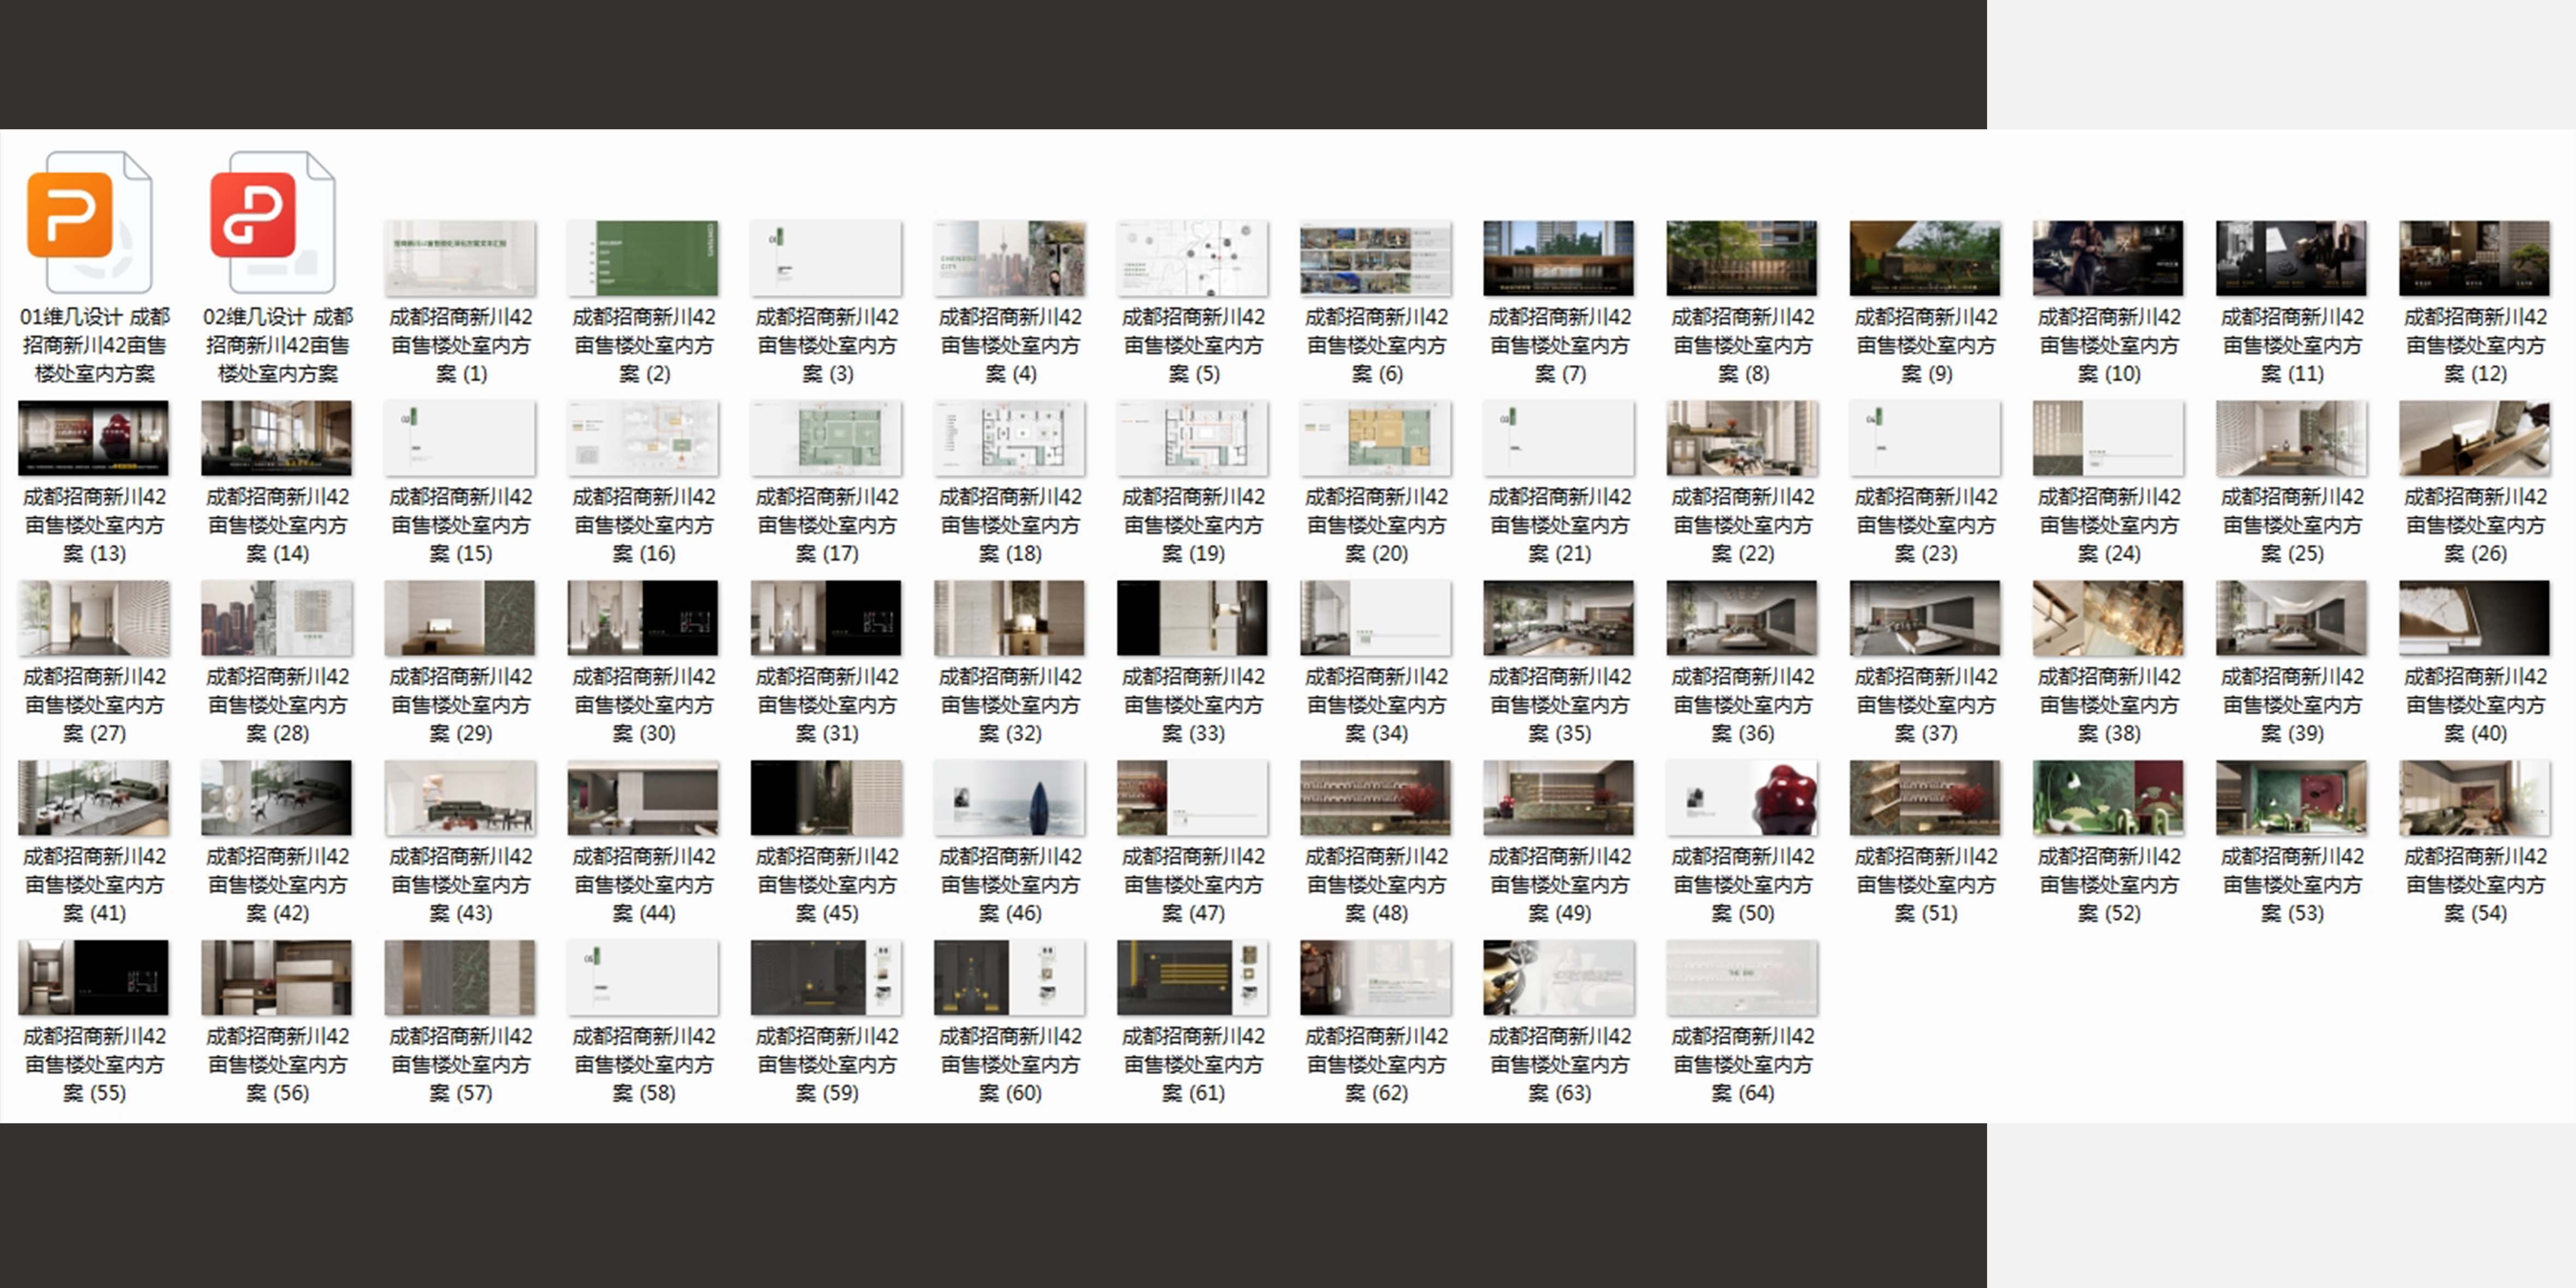
Task: Open dark lighting plan thumbnail 案 (59)
Action: 826,978
